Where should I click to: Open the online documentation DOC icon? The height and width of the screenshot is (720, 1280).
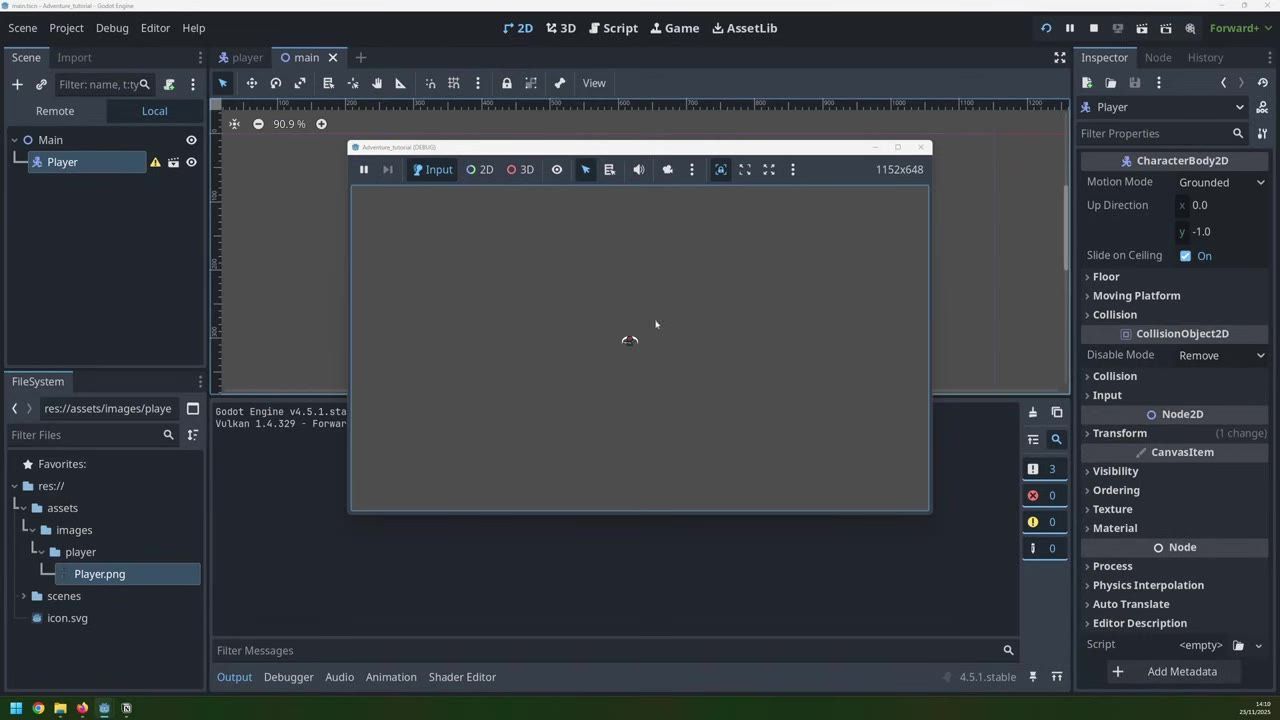1262,107
